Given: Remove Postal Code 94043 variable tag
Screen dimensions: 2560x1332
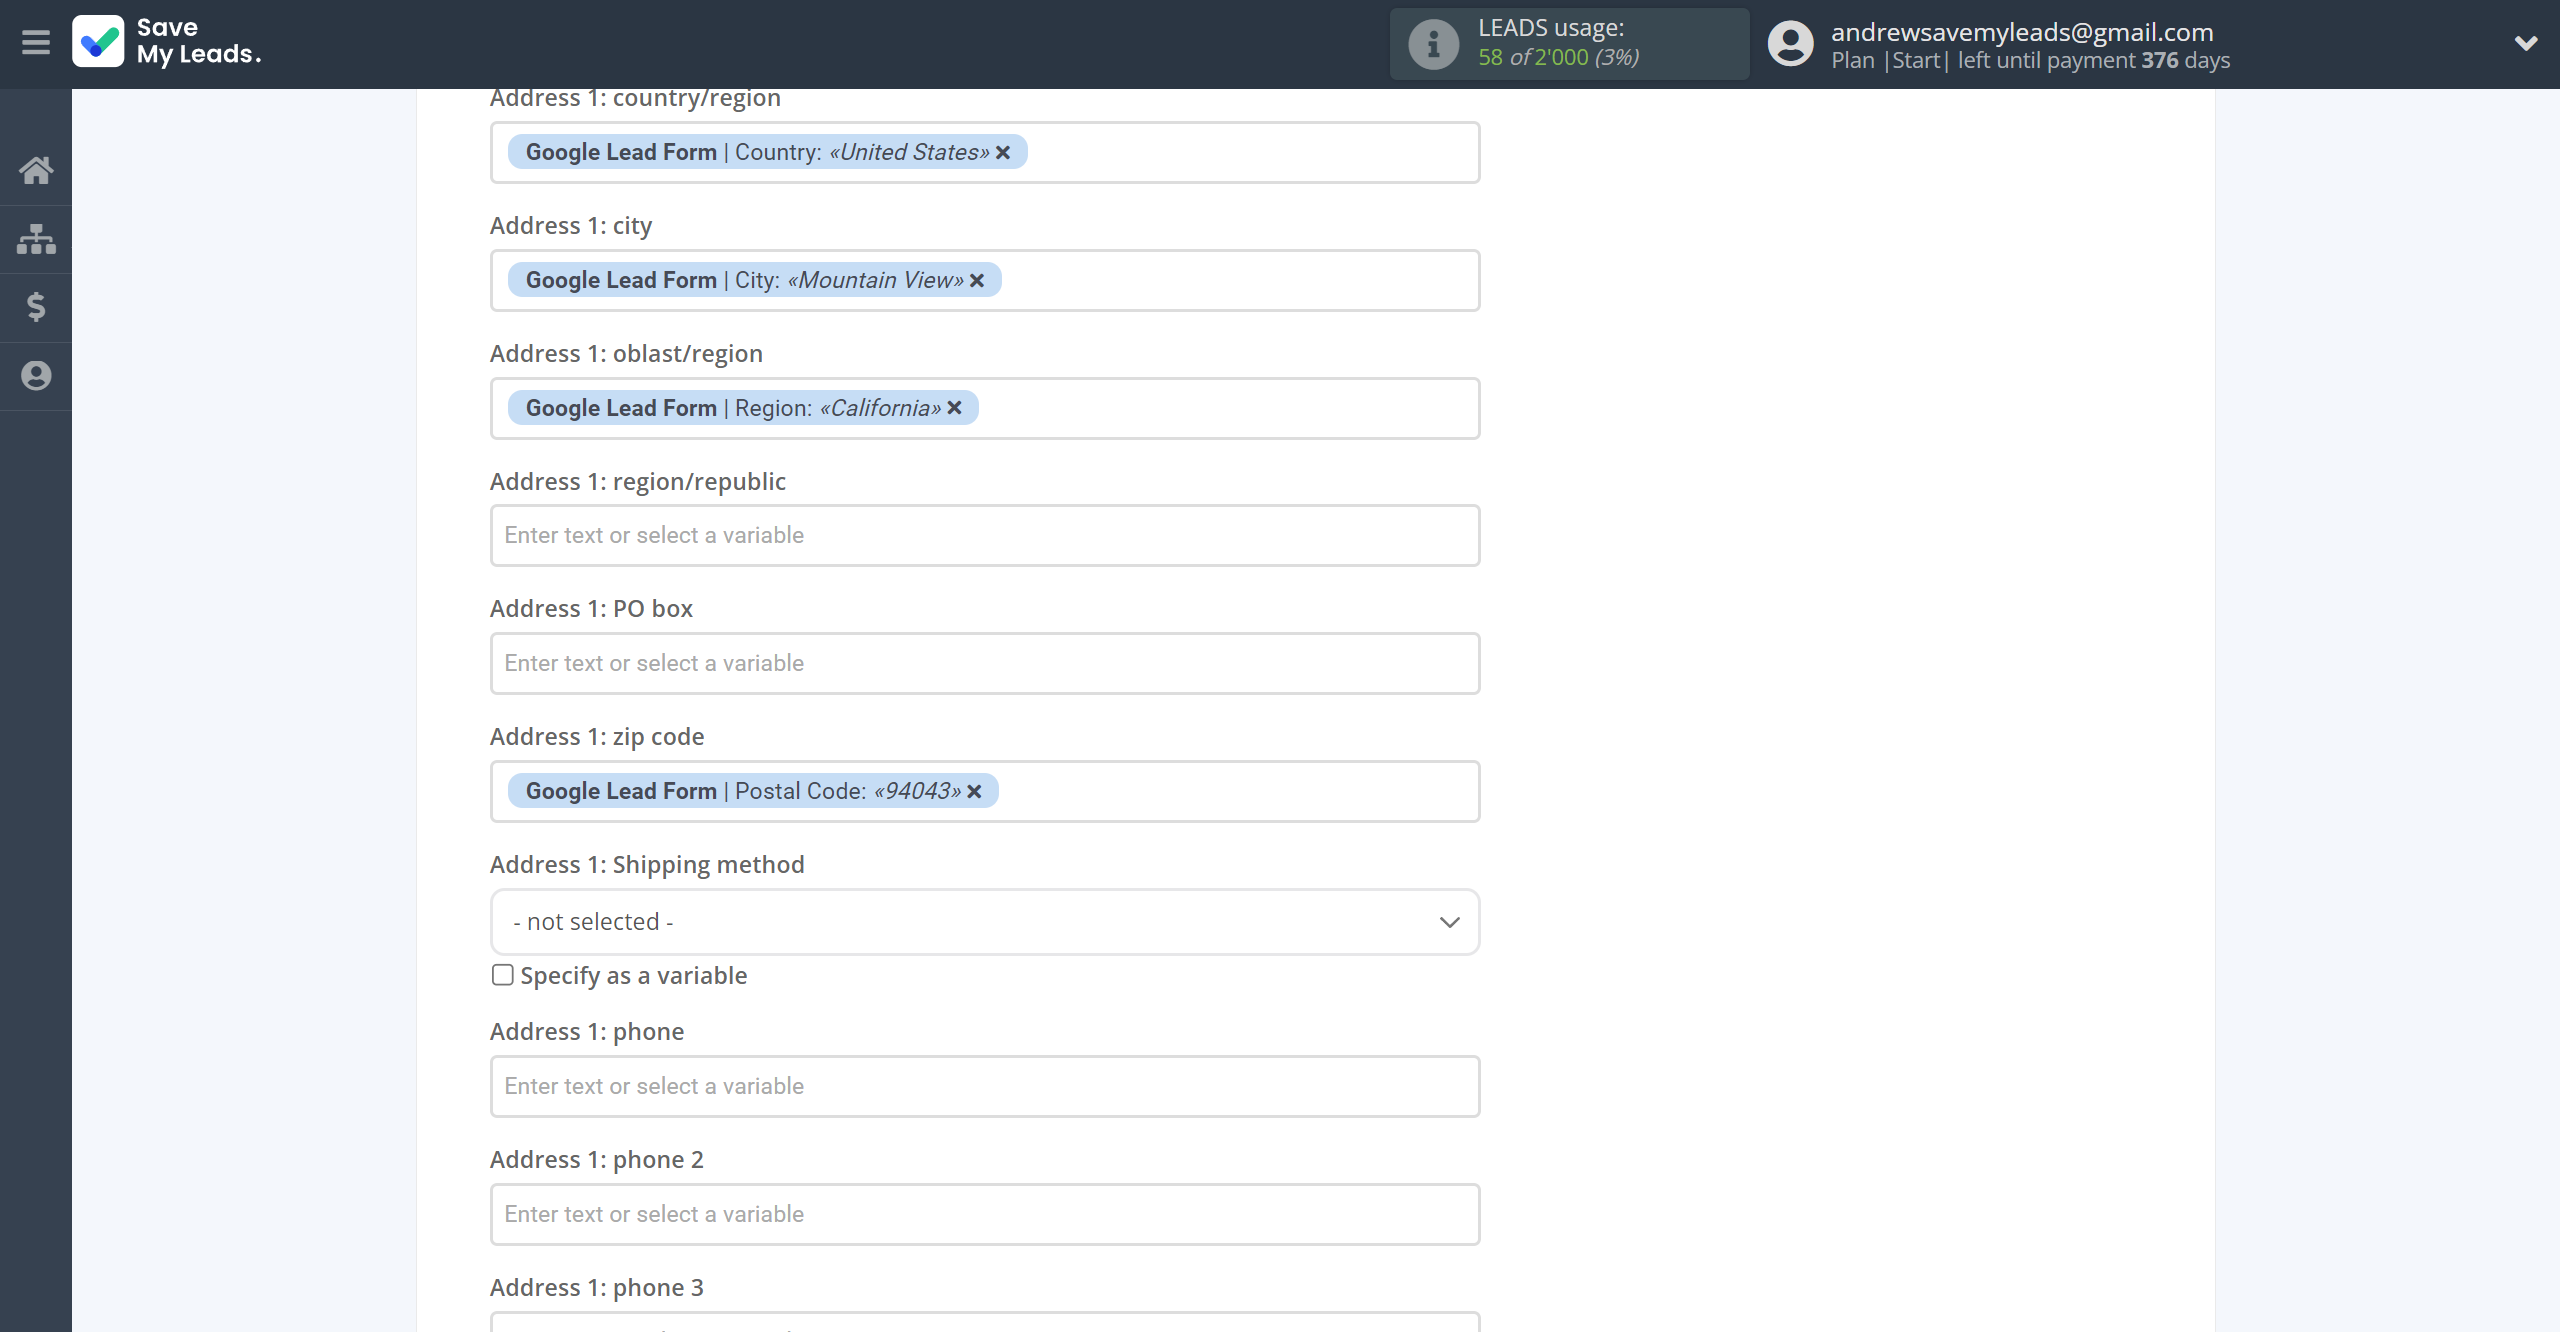Looking at the screenshot, I should (x=975, y=792).
